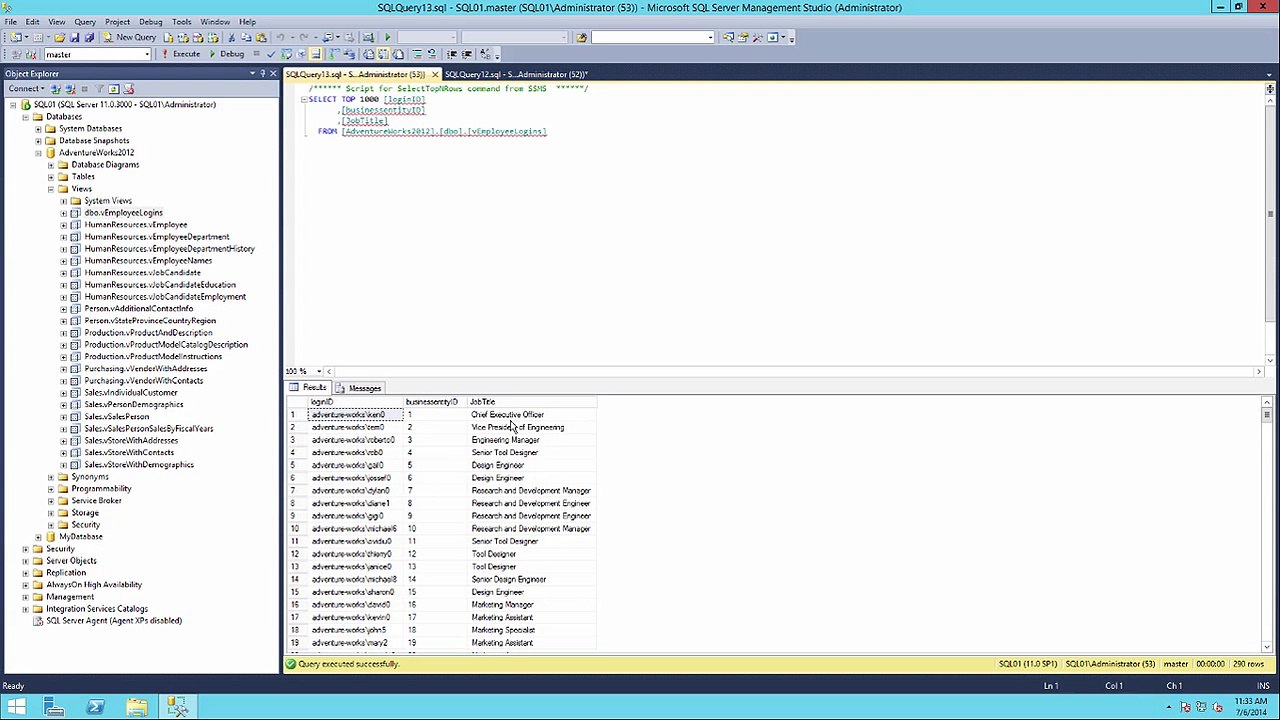Image resolution: width=1280 pixels, height=720 pixels.
Task: Open the Debug menu
Action: pyautogui.click(x=151, y=21)
